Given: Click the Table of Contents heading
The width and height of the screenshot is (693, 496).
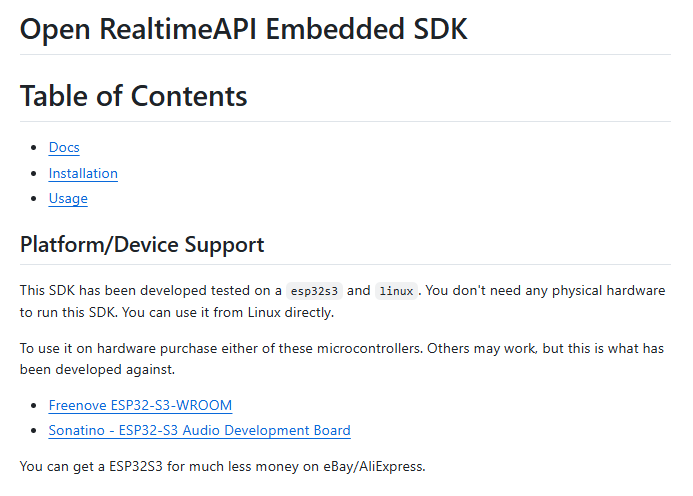Looking at the screenshot, I should point(133,96).
